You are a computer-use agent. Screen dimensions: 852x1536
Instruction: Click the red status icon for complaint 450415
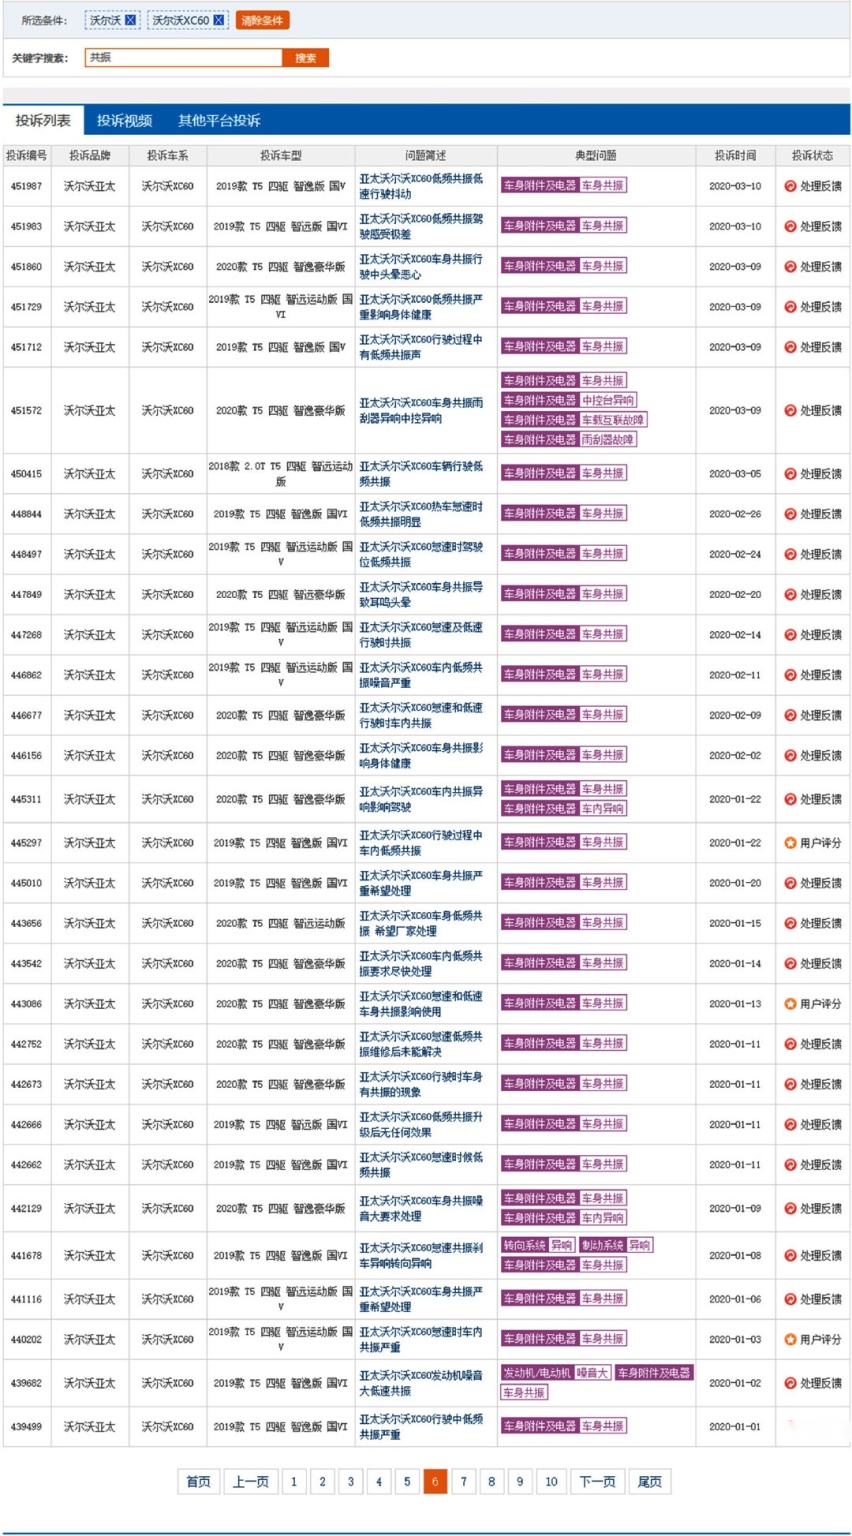coord(790,474)
